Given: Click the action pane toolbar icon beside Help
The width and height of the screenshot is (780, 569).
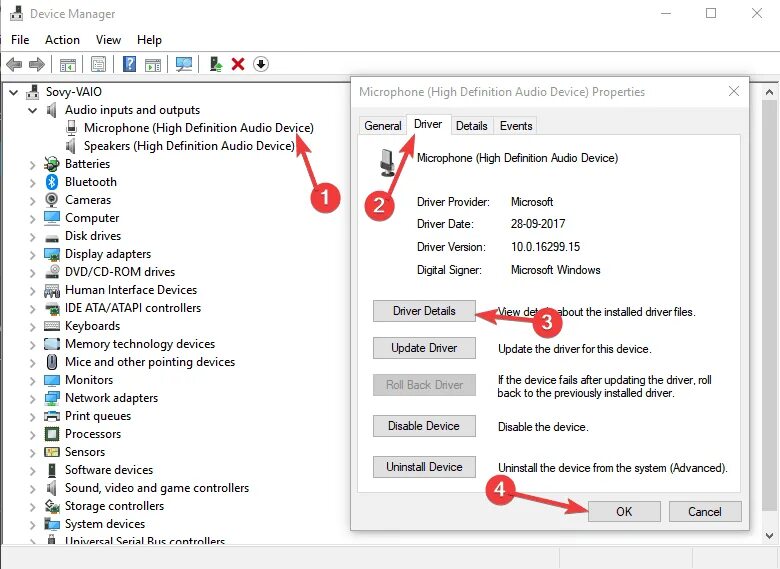Looking at the screenshot, I should pyautogui.click(x=153, y=64).
